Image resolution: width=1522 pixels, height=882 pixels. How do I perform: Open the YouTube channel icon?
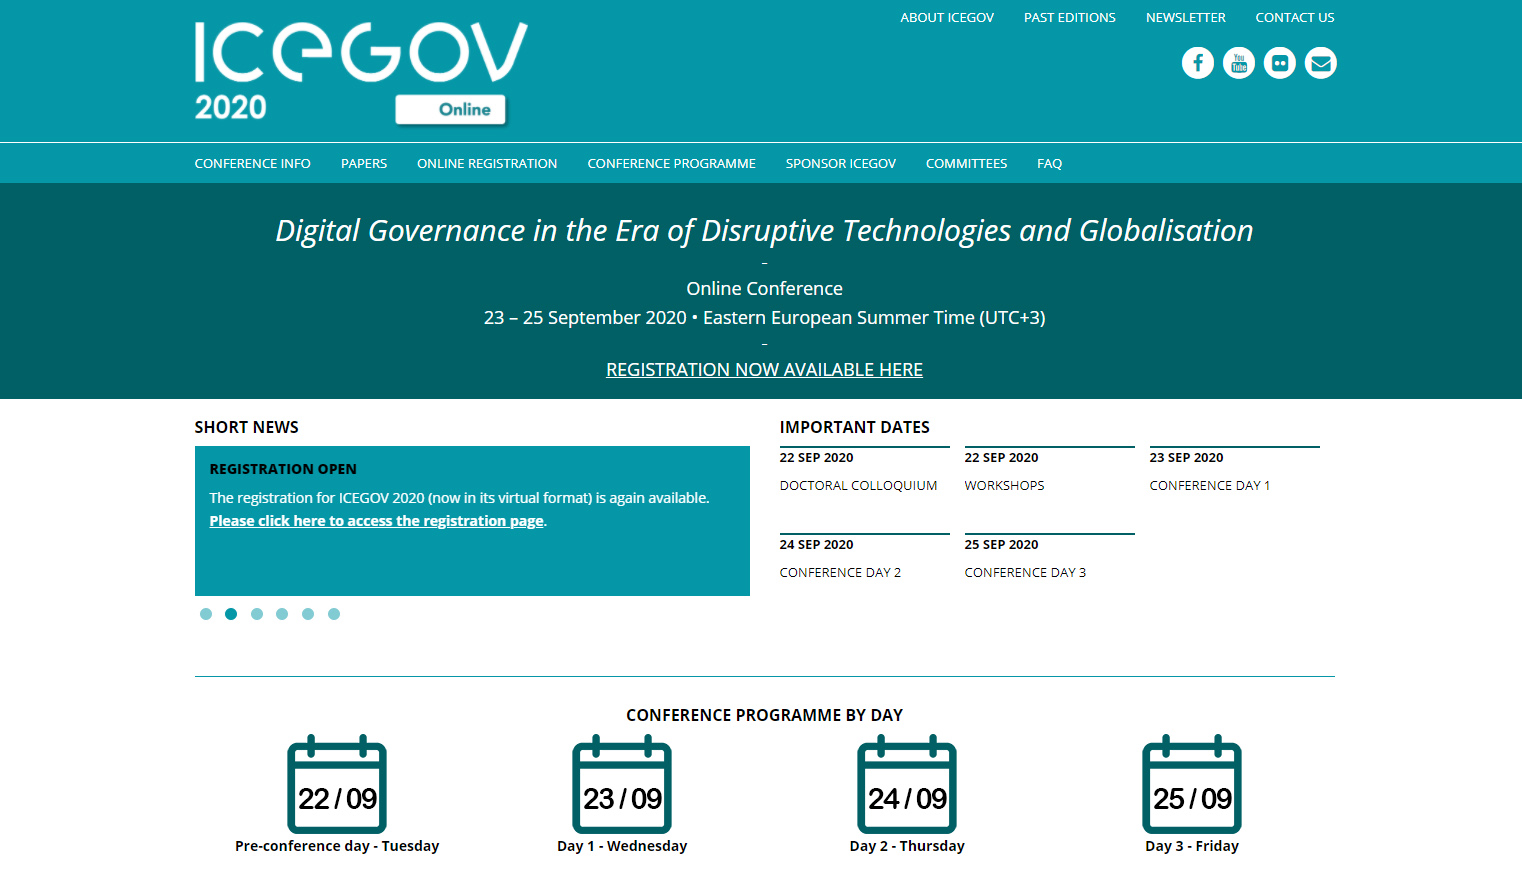(x=1238, y=63)
